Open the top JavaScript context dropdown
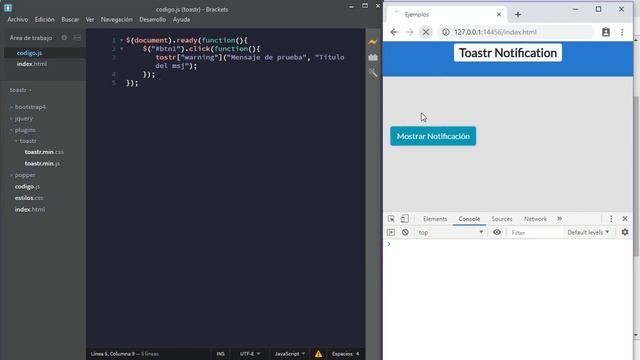The height and width of the screenshot is (360, 640). point(451,232)
